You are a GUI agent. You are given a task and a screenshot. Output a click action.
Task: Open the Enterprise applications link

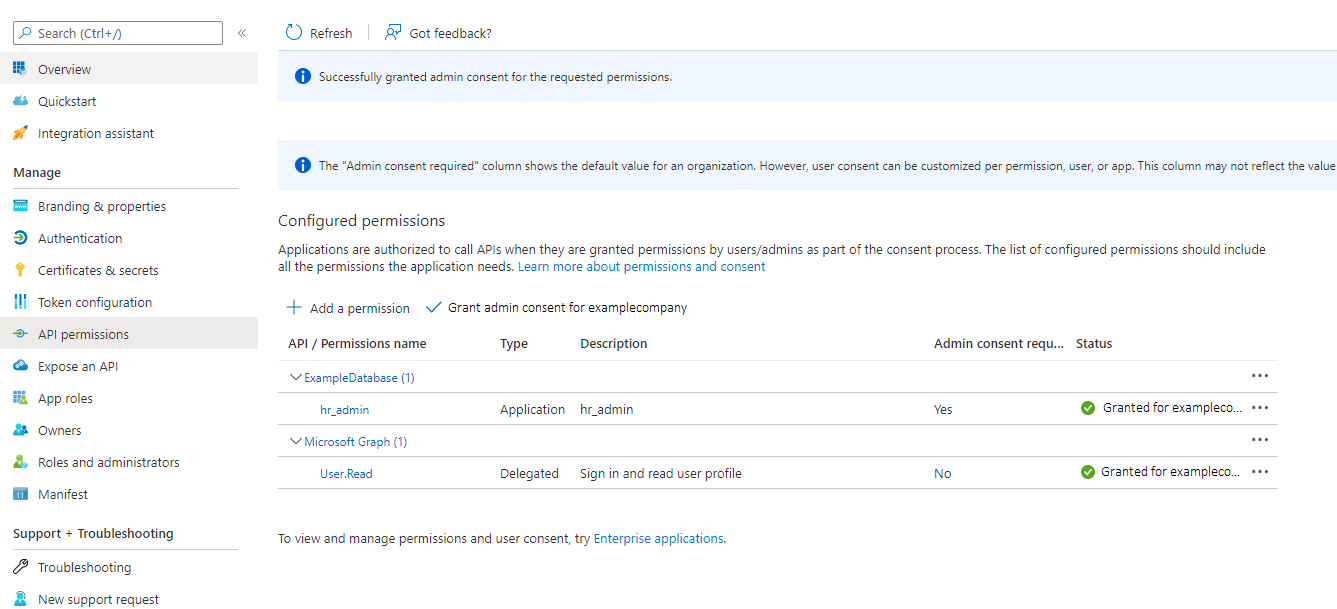click(658, 538)
